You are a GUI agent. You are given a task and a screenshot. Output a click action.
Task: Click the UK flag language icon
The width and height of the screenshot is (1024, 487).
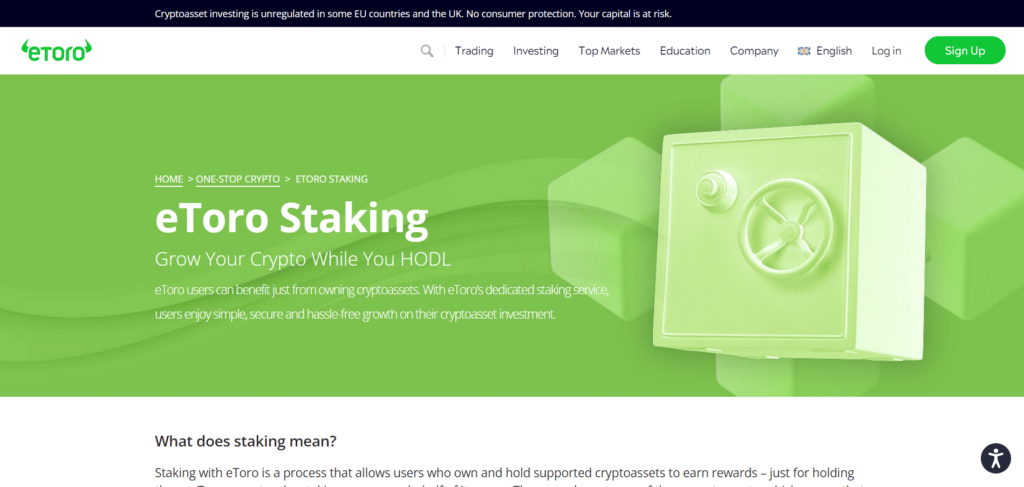[804, 51]
